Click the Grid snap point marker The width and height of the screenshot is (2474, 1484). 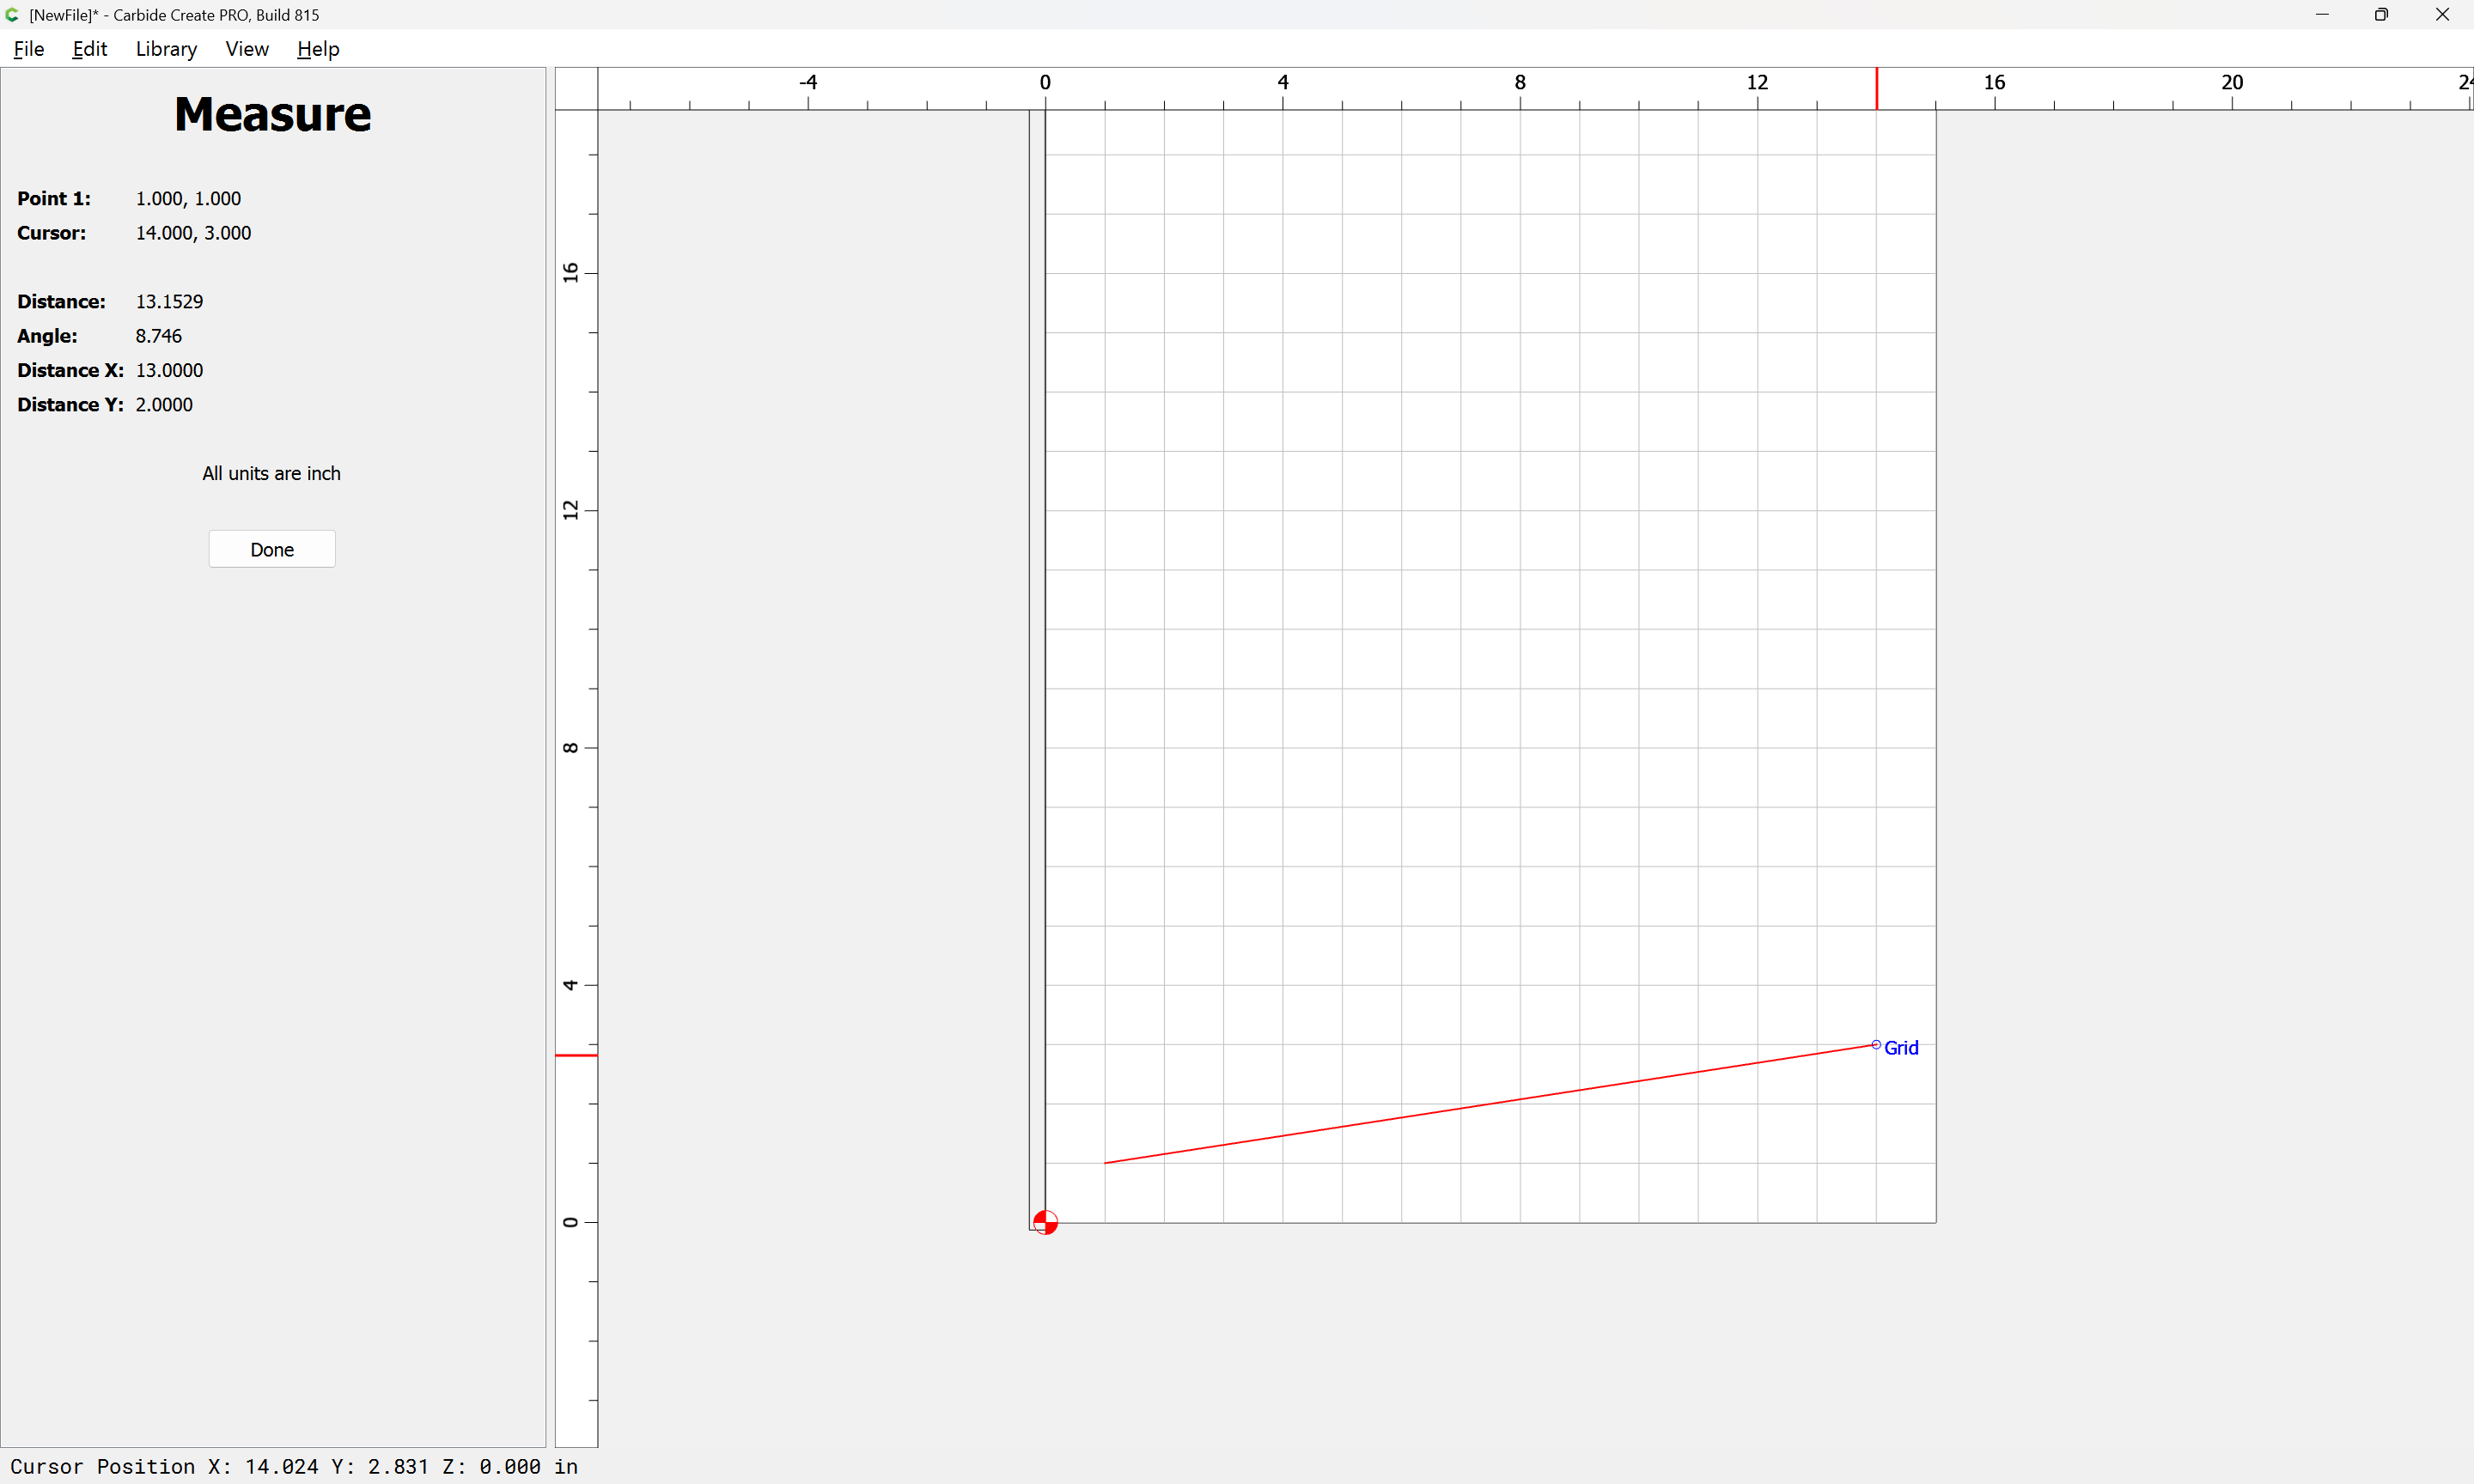coord(1876,1044)
